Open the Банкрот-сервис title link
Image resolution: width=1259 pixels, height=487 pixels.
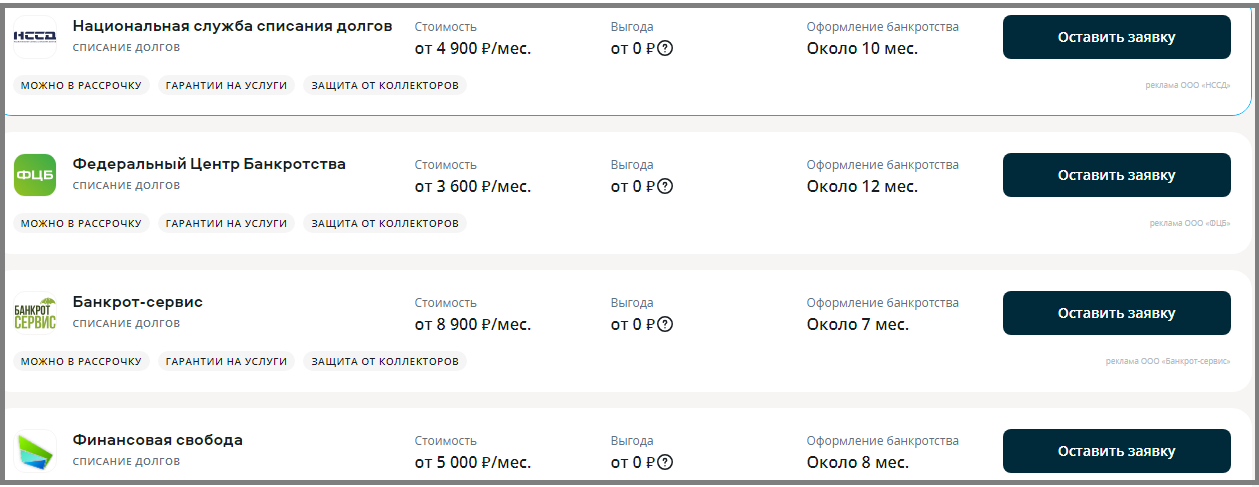tap(138, 302)
